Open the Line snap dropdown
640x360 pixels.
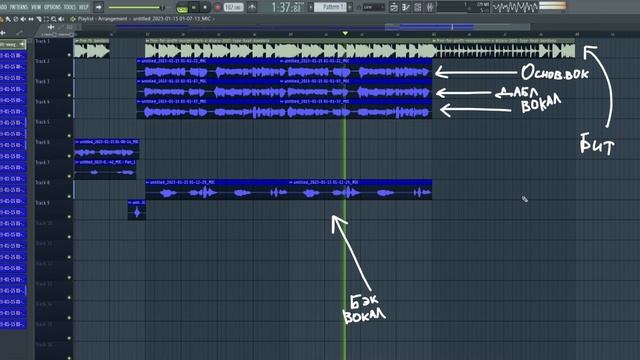373,7
